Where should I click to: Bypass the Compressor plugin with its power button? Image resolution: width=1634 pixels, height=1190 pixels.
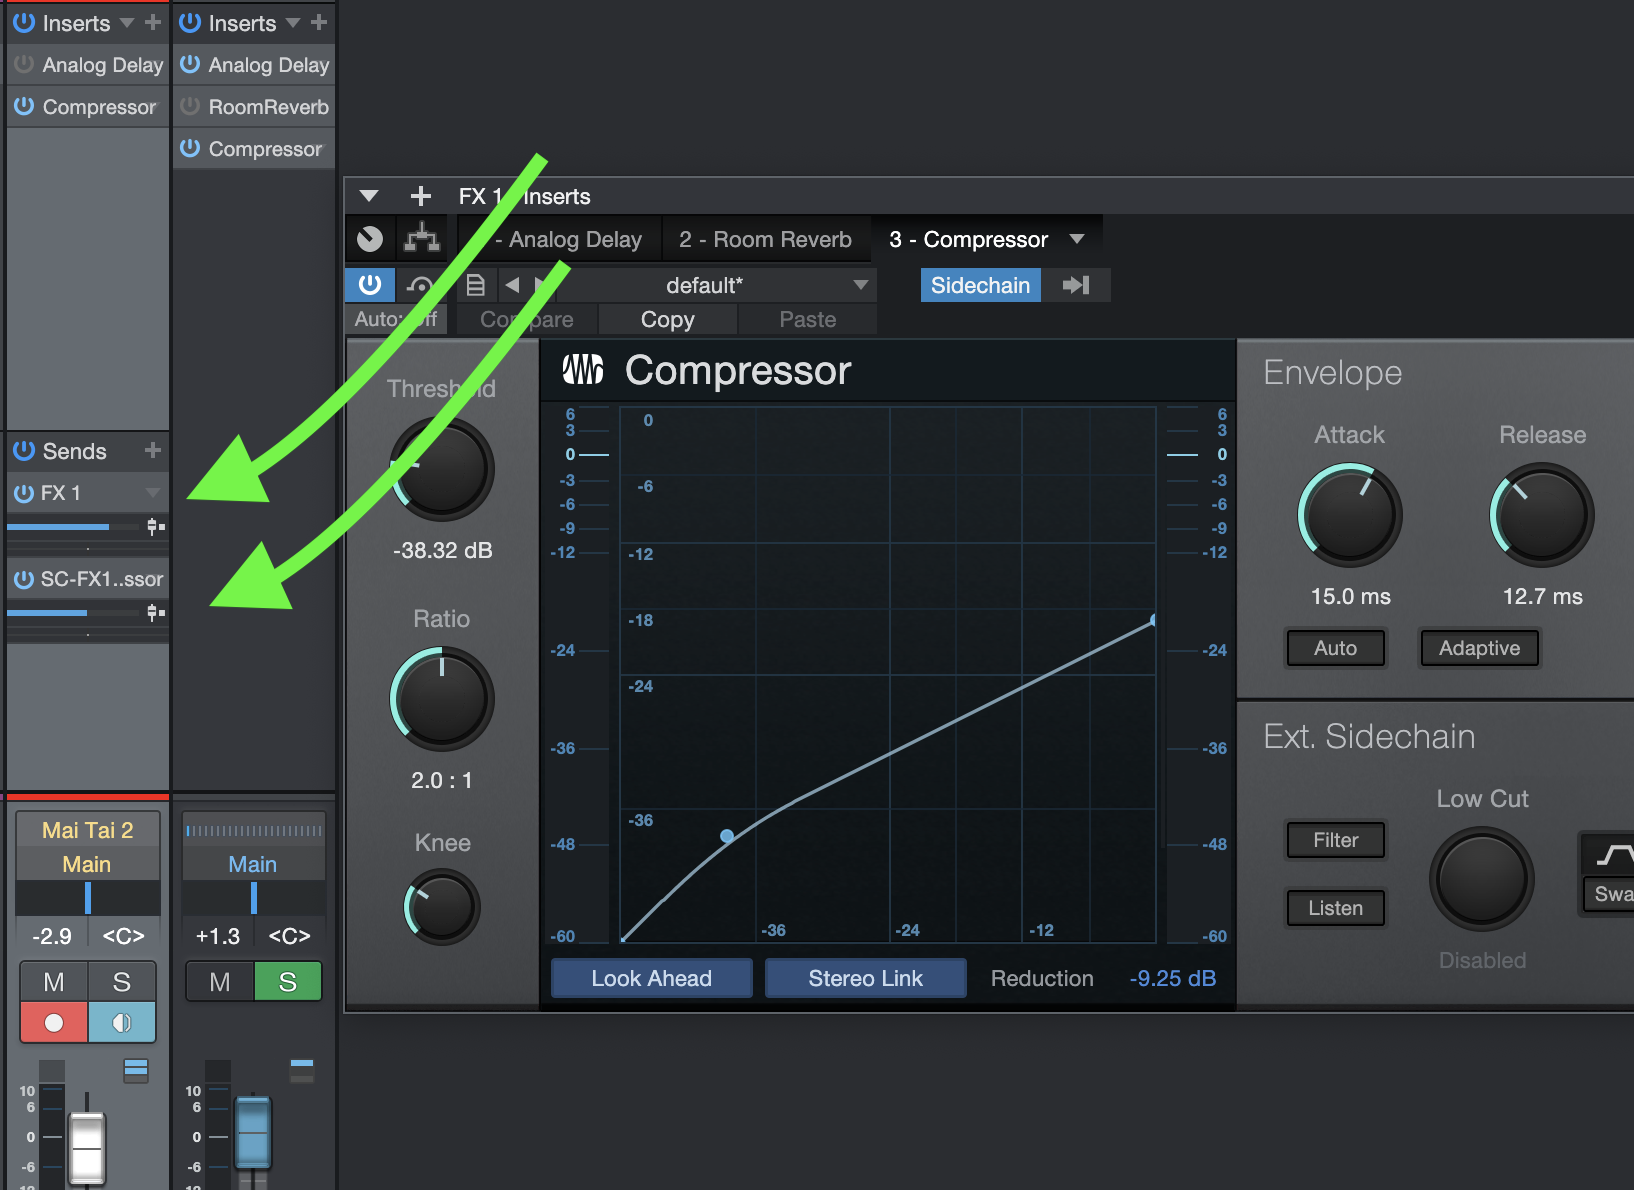tap(370, 285)
